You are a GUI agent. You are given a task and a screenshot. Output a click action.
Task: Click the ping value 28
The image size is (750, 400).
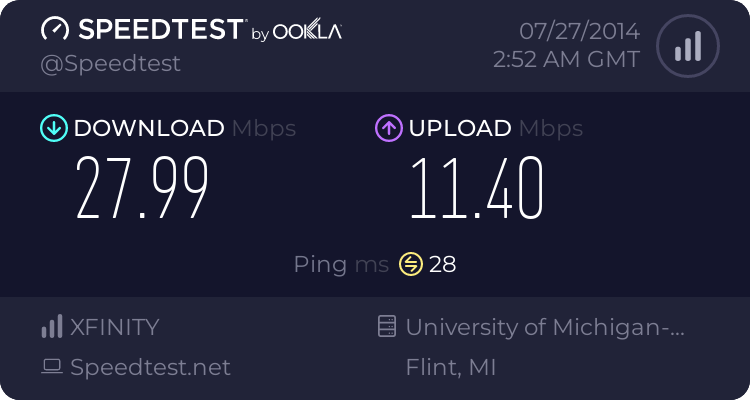click(x=443, y=264)
